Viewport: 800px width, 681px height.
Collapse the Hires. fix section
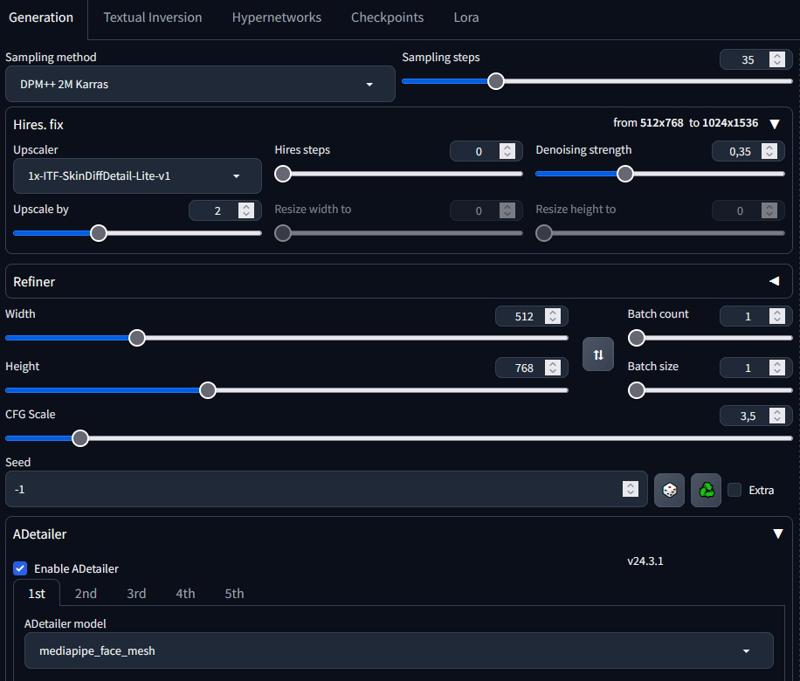point(774,124)
